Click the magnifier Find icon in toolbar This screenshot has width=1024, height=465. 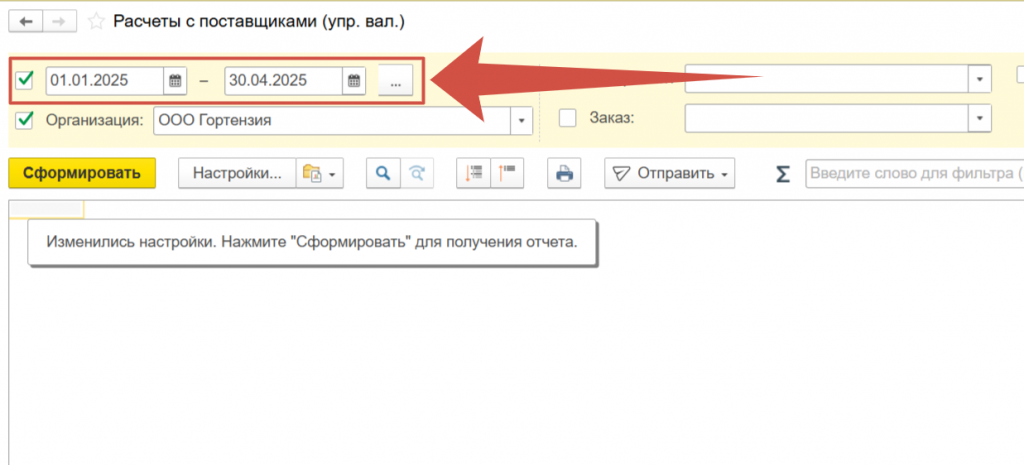click(381, 173)
